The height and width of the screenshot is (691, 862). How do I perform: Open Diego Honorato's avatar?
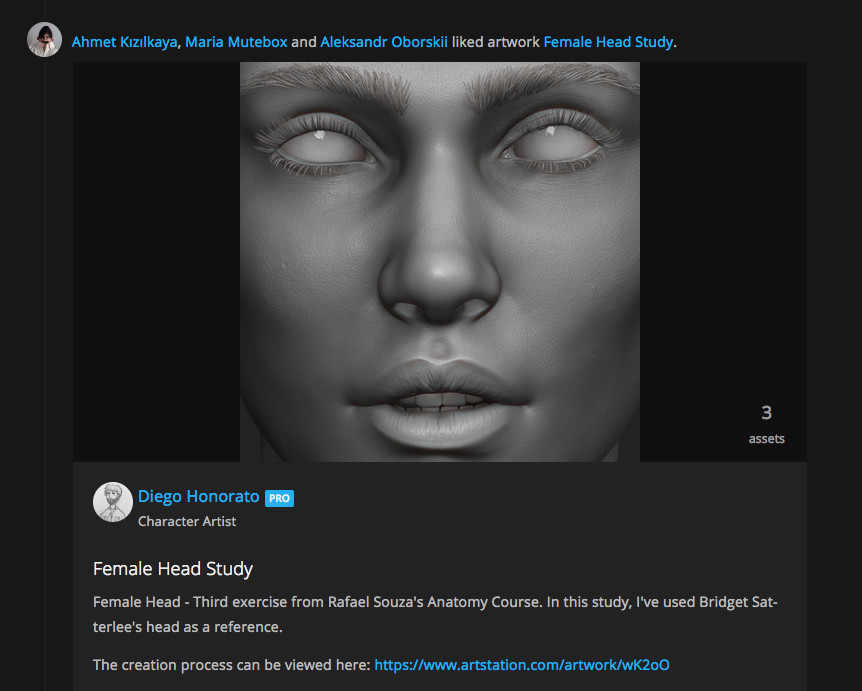click(x=113, y=502)
